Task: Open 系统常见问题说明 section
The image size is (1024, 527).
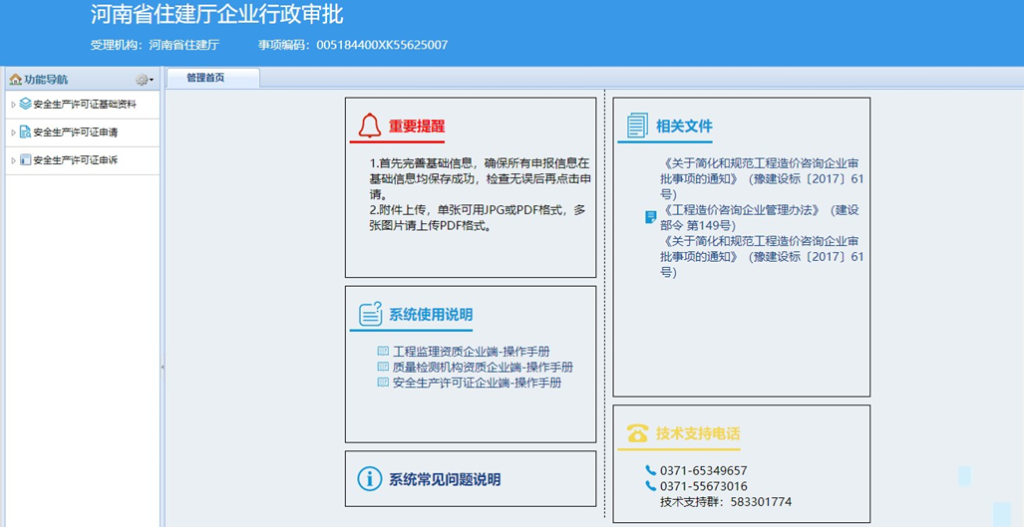Action: 445,479
